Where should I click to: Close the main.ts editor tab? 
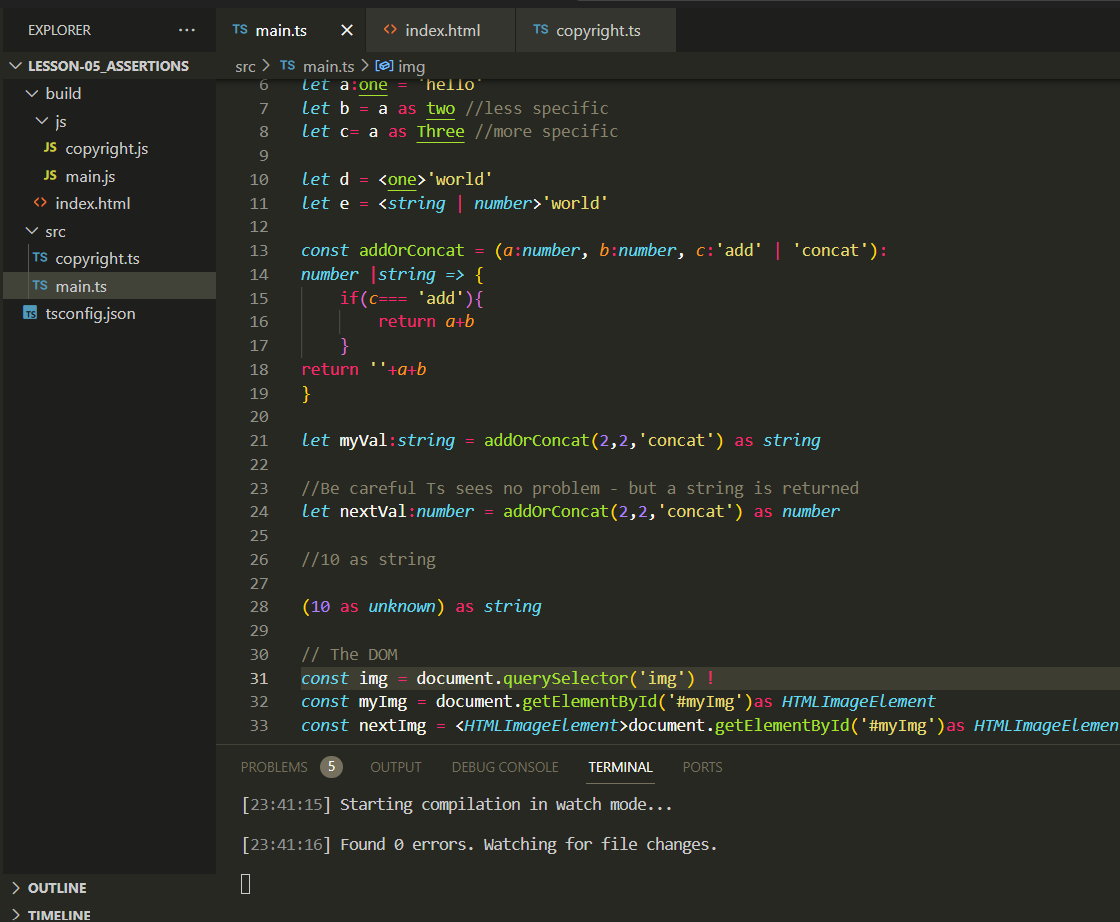(346, 30)
